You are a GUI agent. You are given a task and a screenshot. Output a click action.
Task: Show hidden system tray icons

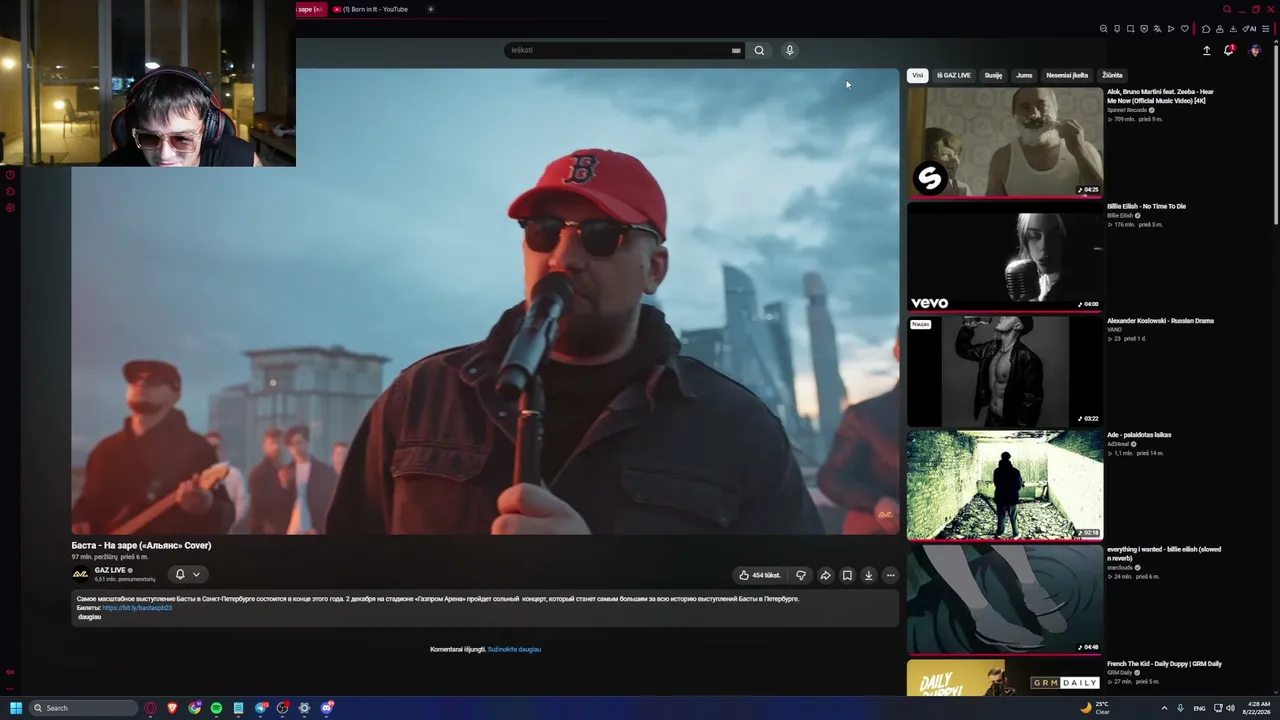pos(1164,708)
